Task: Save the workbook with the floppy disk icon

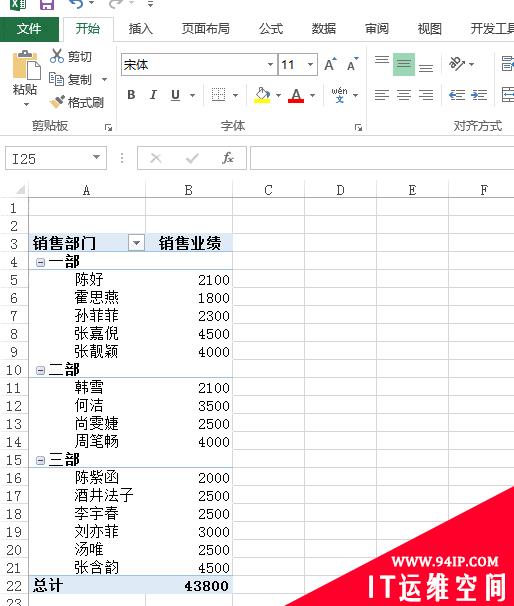Action: (47, 4)
